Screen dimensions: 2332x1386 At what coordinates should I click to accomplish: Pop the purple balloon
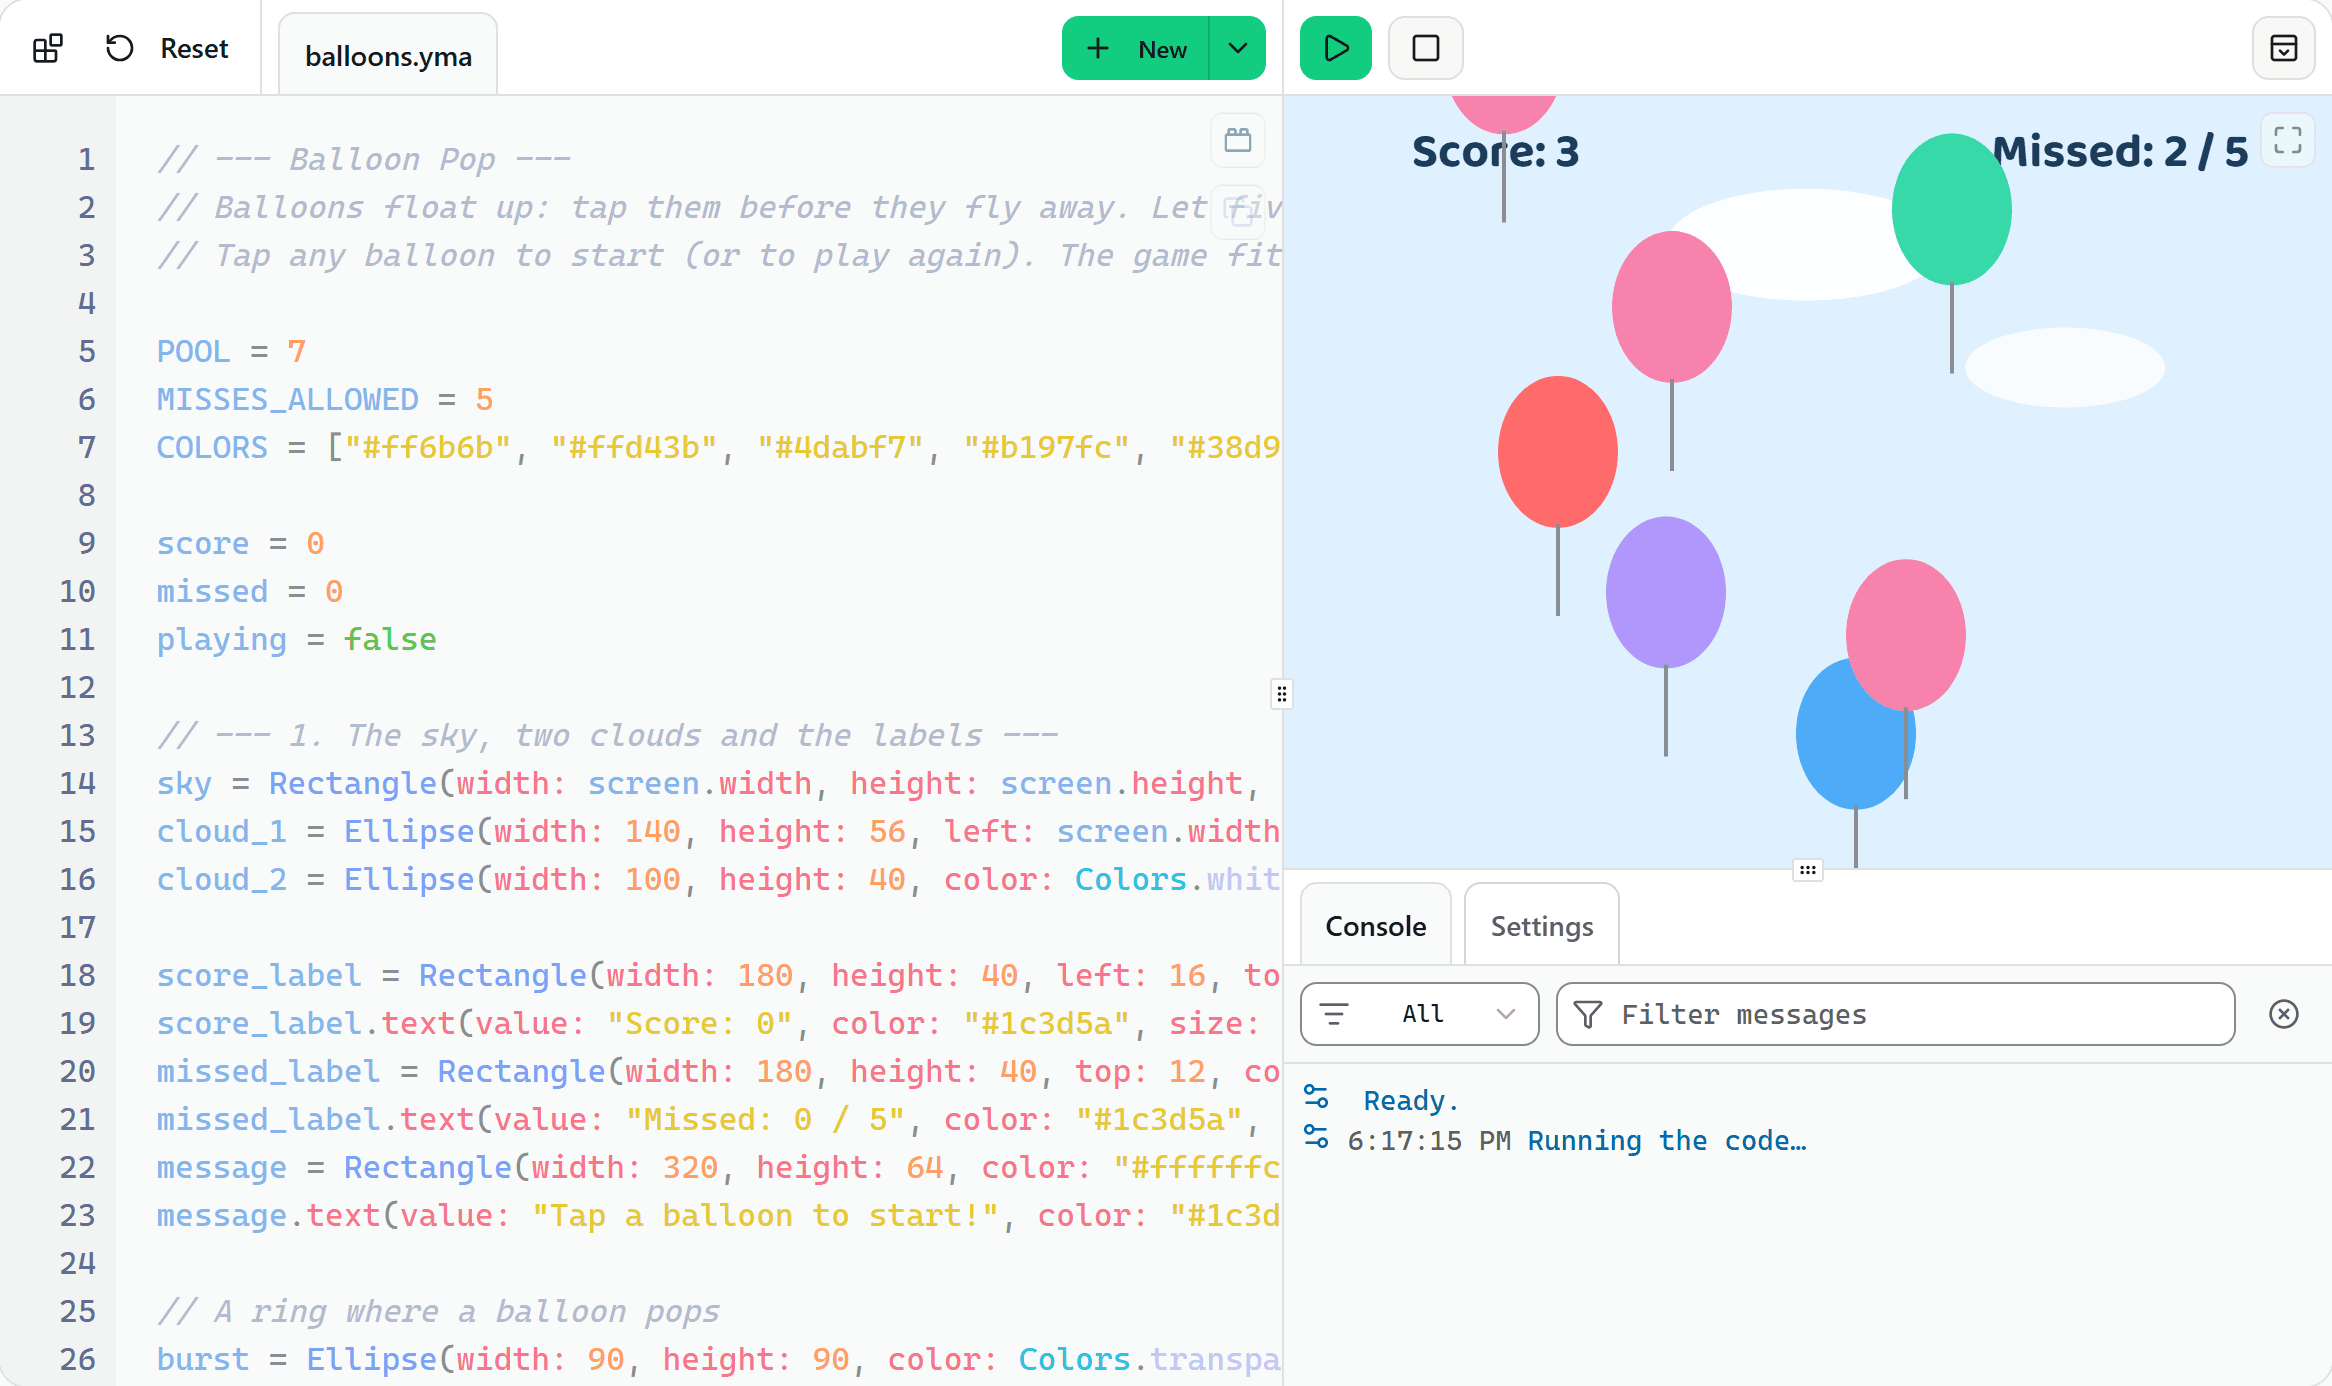pyautogui.click(x=1666, y=592)
